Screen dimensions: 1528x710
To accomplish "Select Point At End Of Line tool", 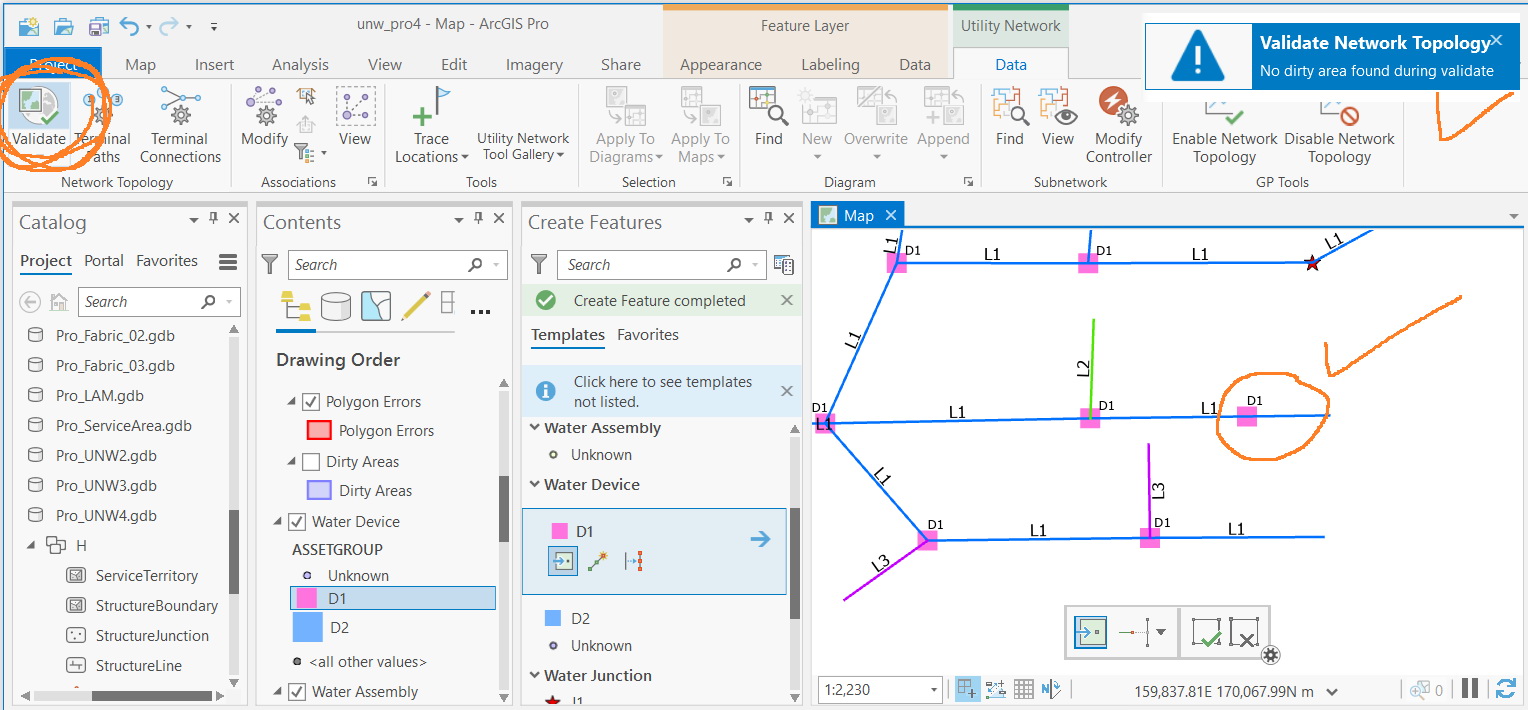I will pos(598,561).
